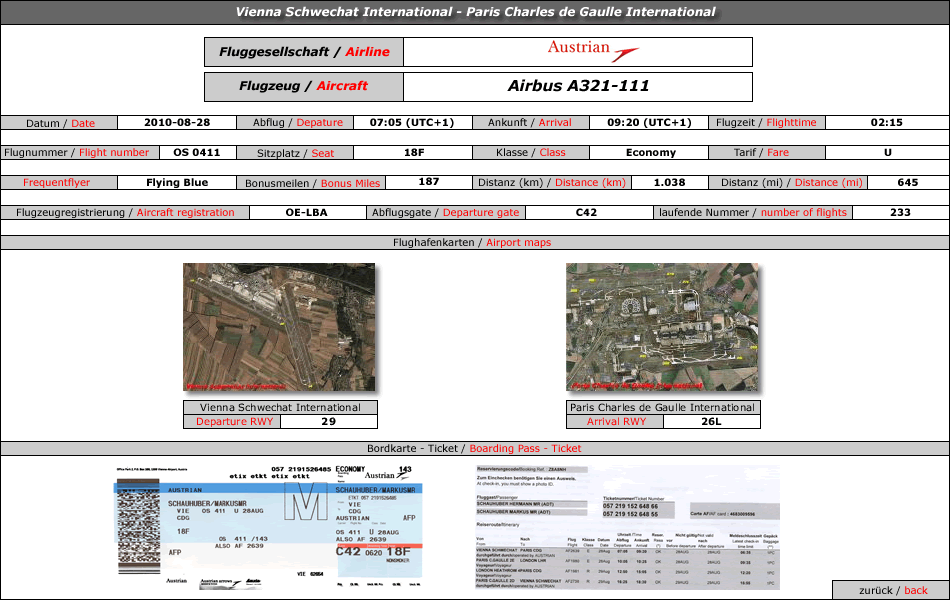
Task: Click the Flugzeug / Aircraft label
Action: [304, 87]
